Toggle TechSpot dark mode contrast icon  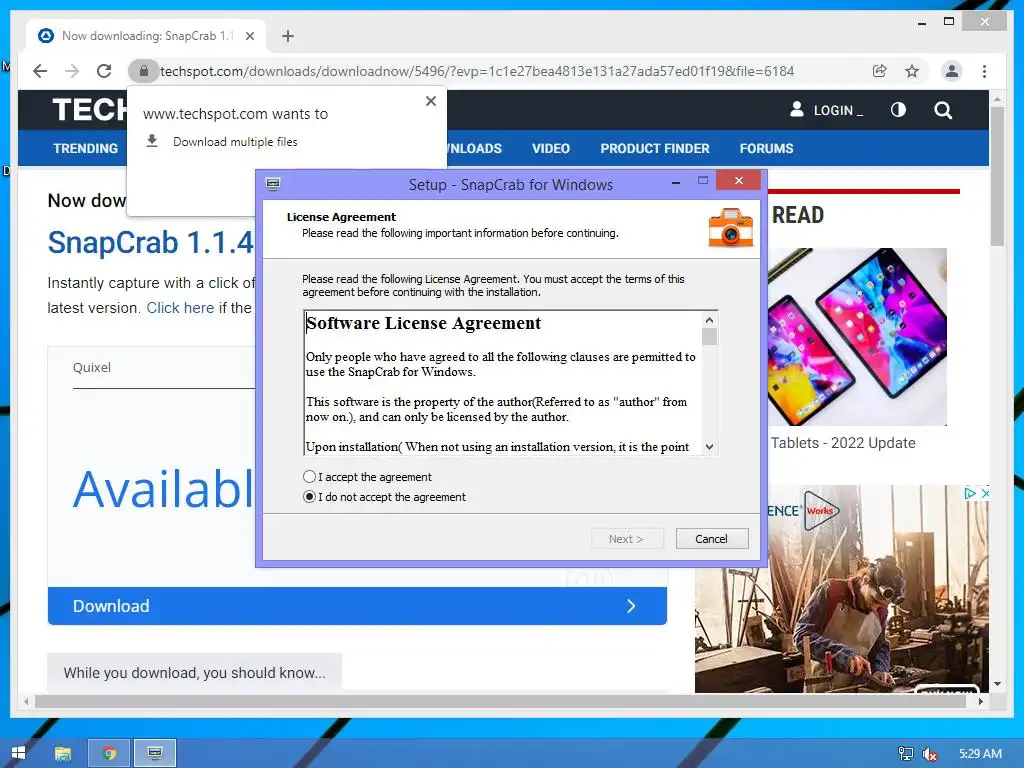[898, 110]
